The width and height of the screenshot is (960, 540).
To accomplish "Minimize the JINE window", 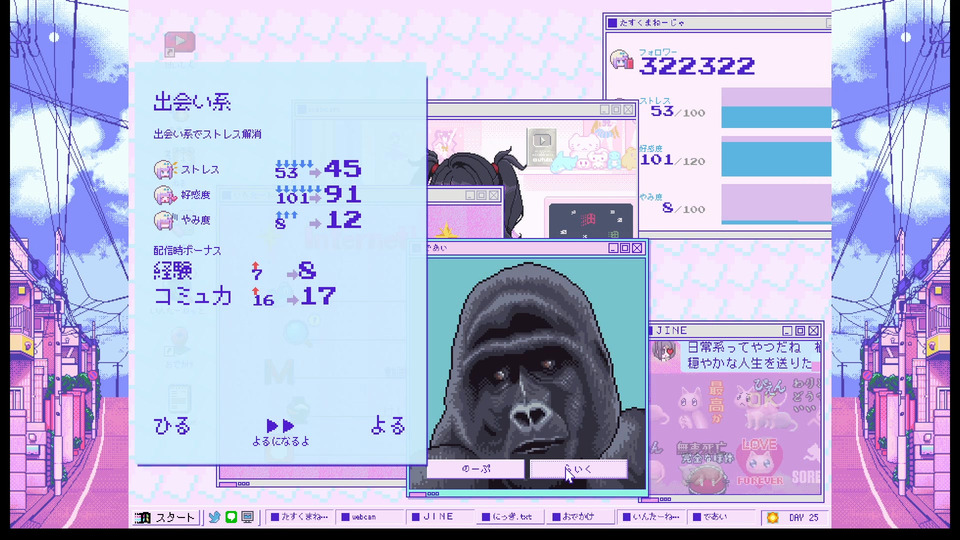I will pyautogui.click(x=787, y=331).
